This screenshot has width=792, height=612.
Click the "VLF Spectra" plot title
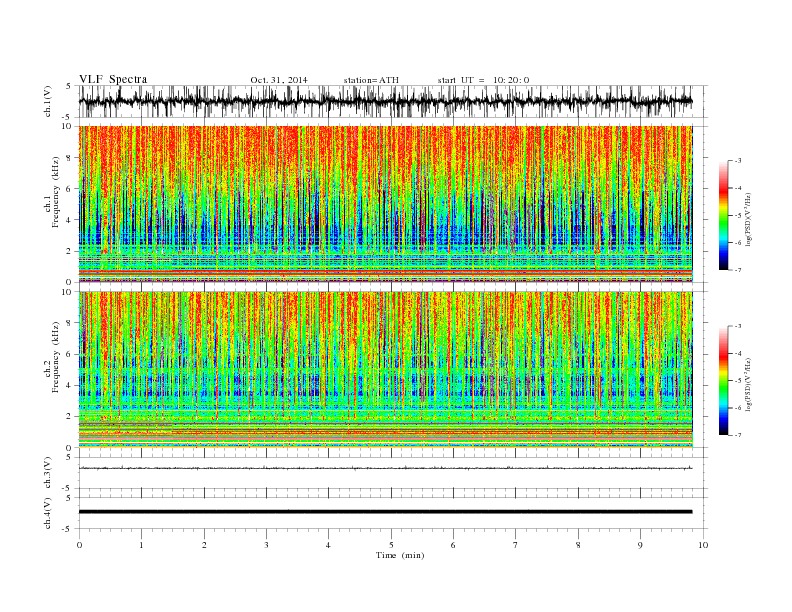(113, 79)
